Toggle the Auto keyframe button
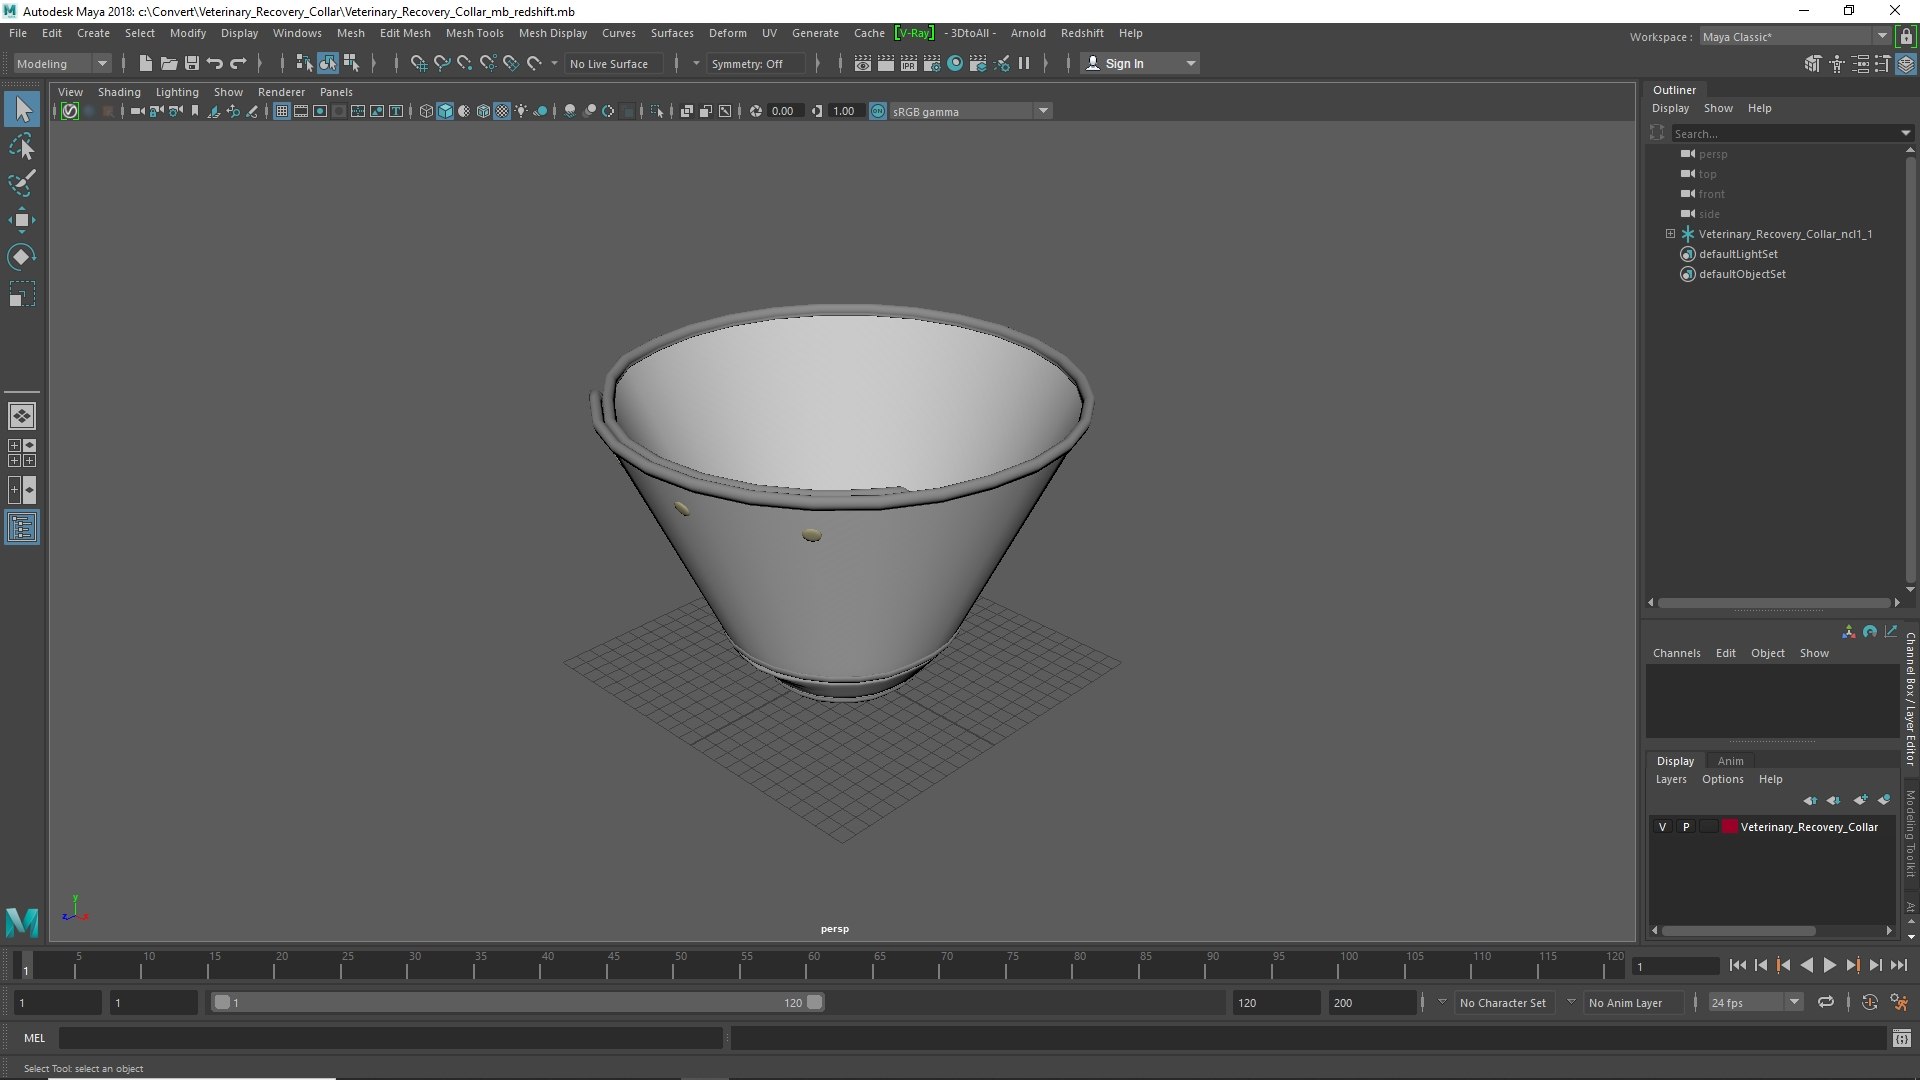The width and height of the screenshot is (1920, 1080). pyautogui.click(x=1869, y=1002)
